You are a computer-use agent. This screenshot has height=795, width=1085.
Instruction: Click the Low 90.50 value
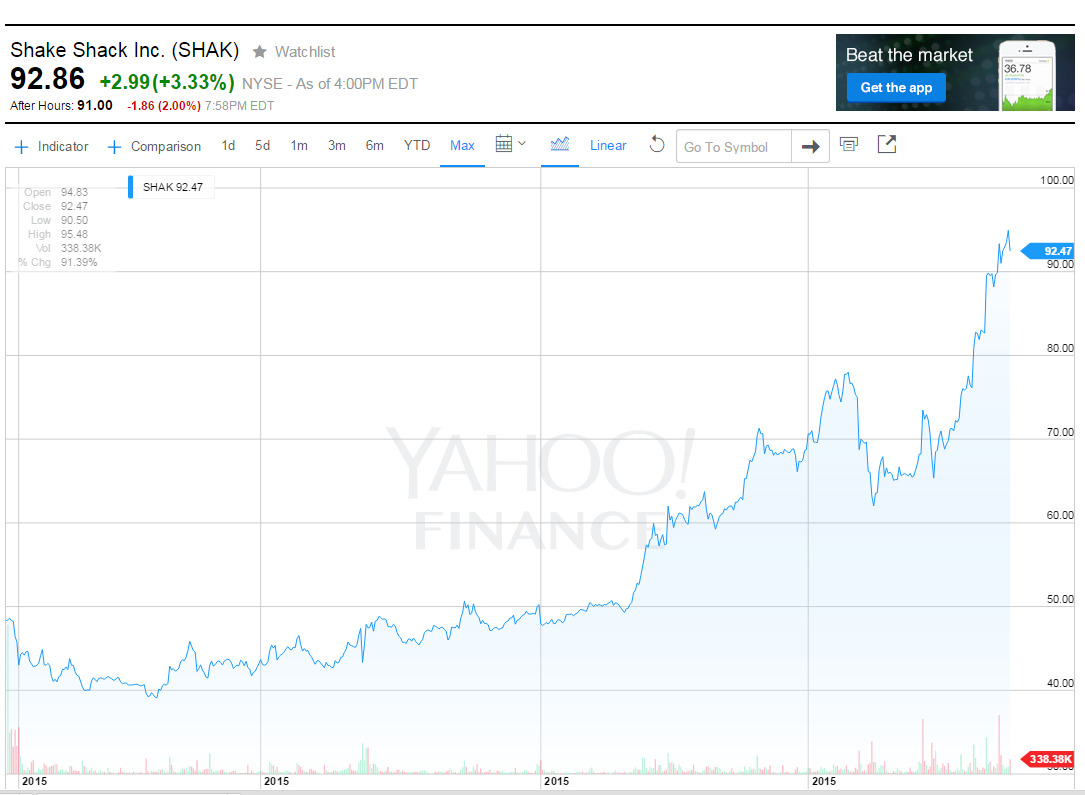[74, 220]
